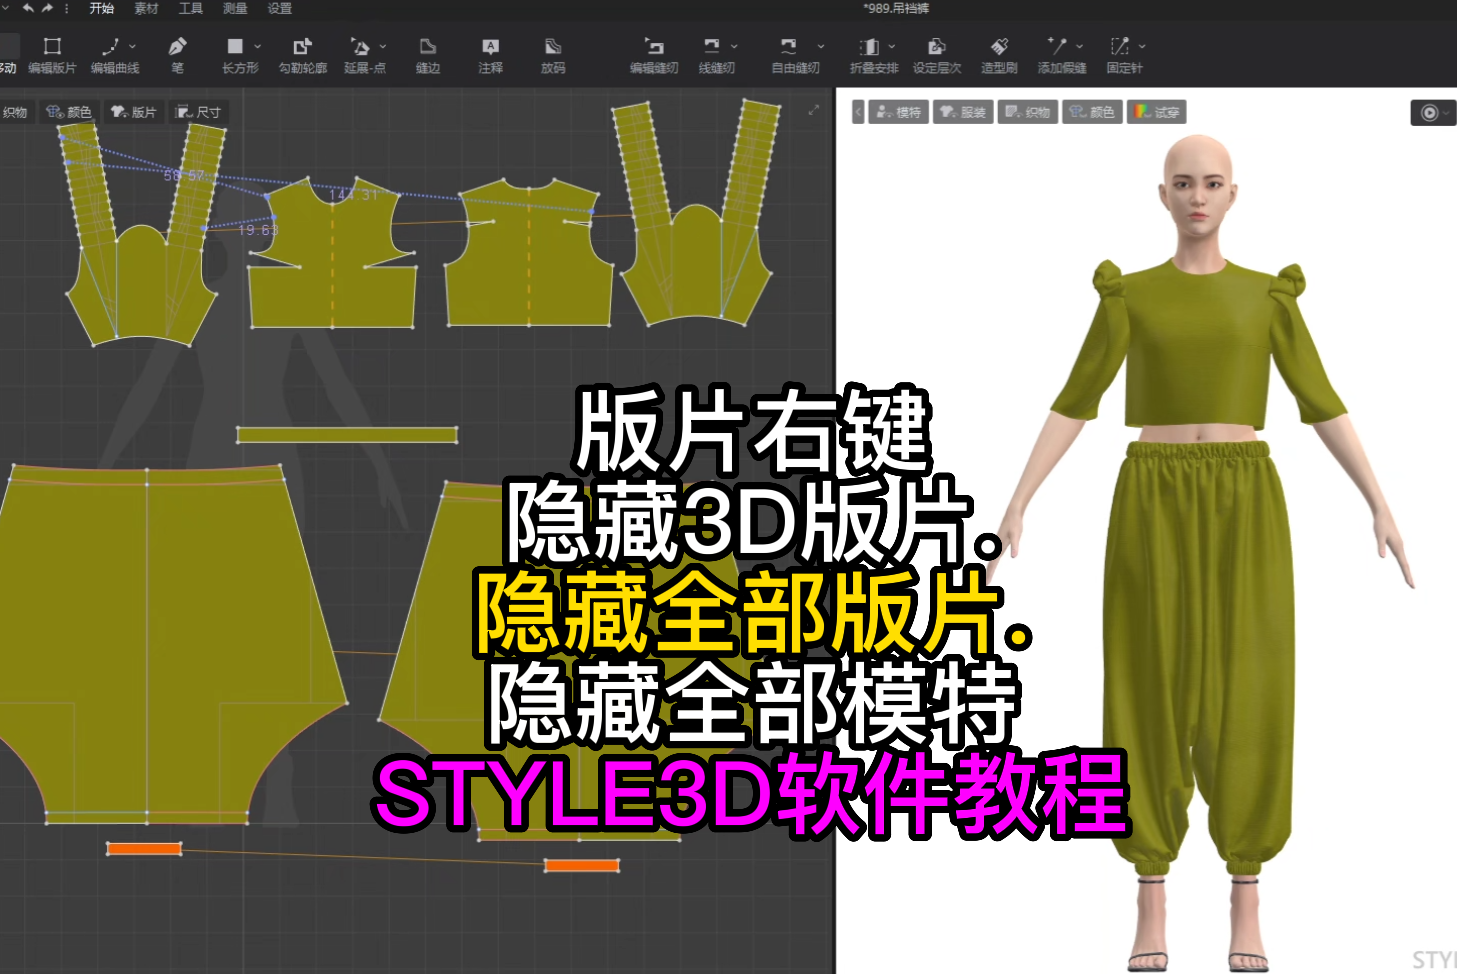
Task: Collapse the 3D view toolbar left chevron
Action: tap(858, 112)
